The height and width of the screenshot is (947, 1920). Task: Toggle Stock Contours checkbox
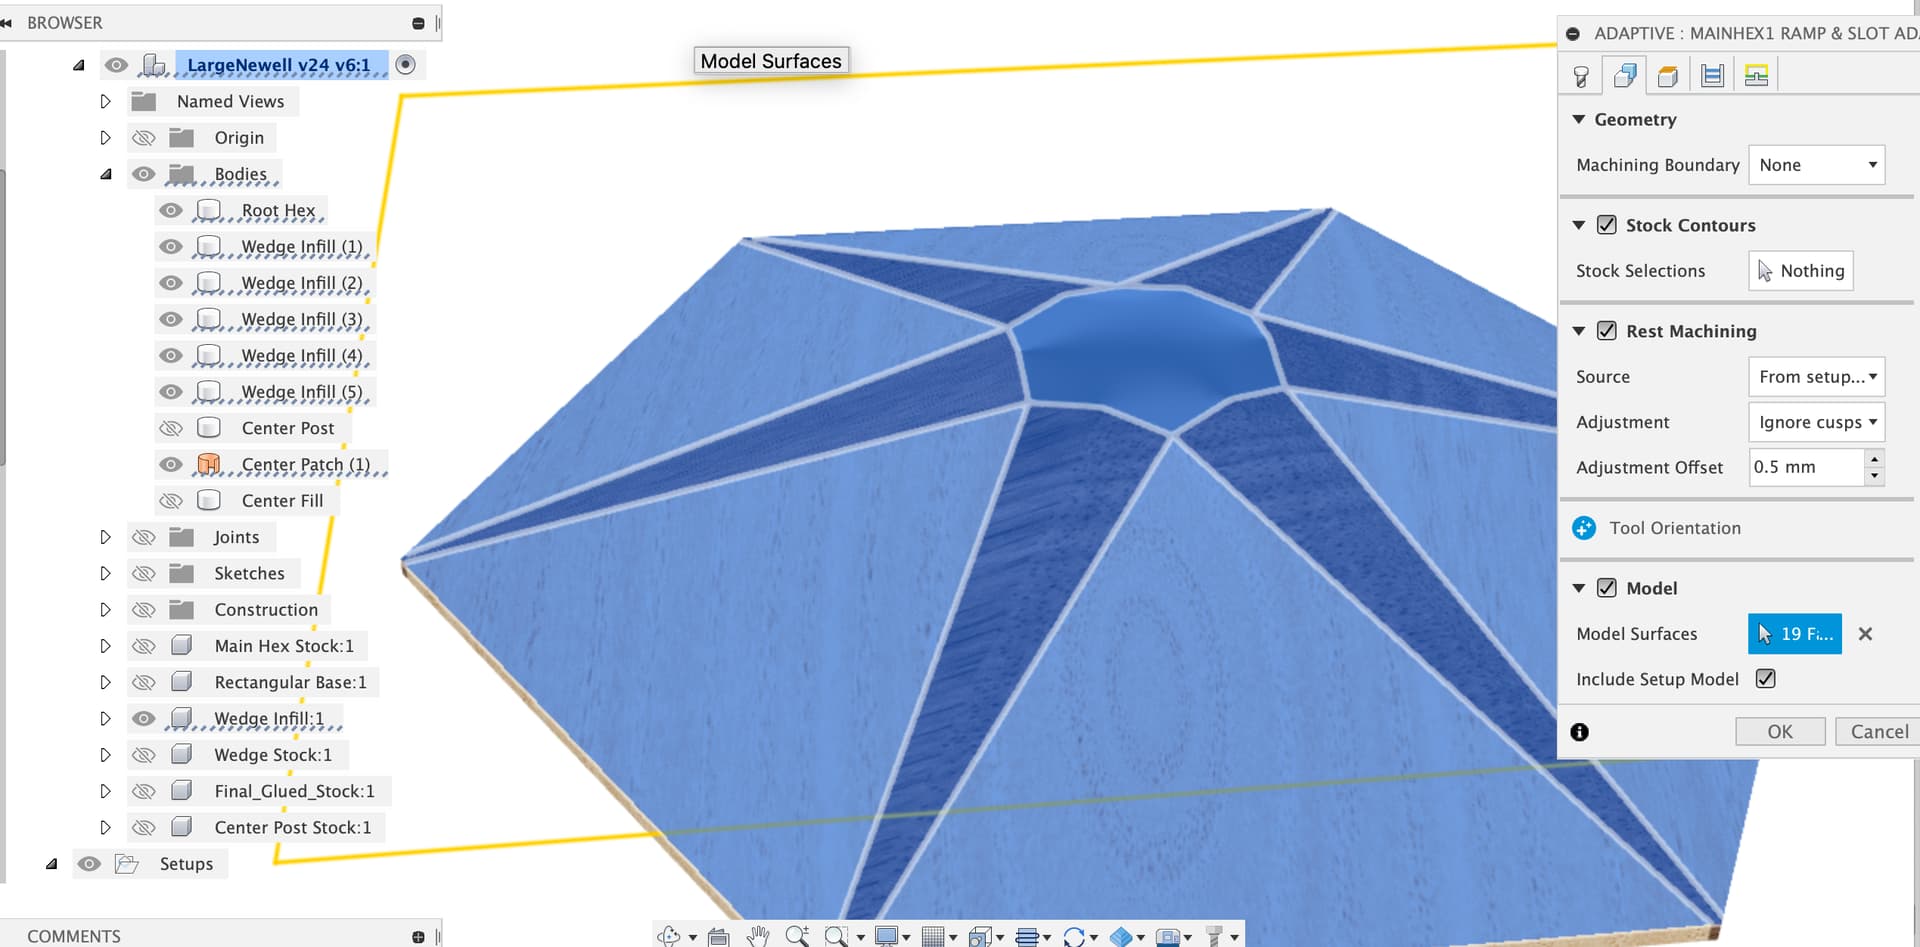(x=1607, y=225)
